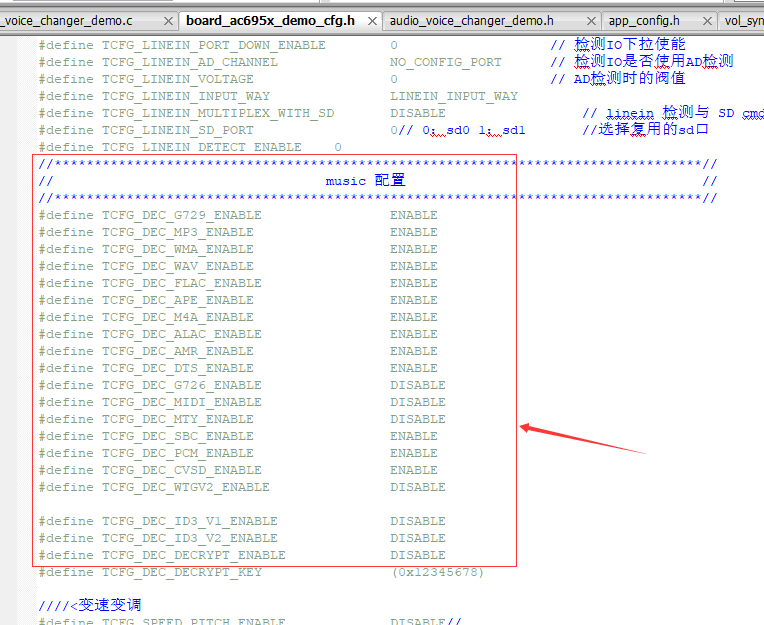This screenshot has width=764, height=625.
Task: Click DISABLE value of TCFG_DEC_WTGV2_ENABLE
Action: tap(418, 488)
